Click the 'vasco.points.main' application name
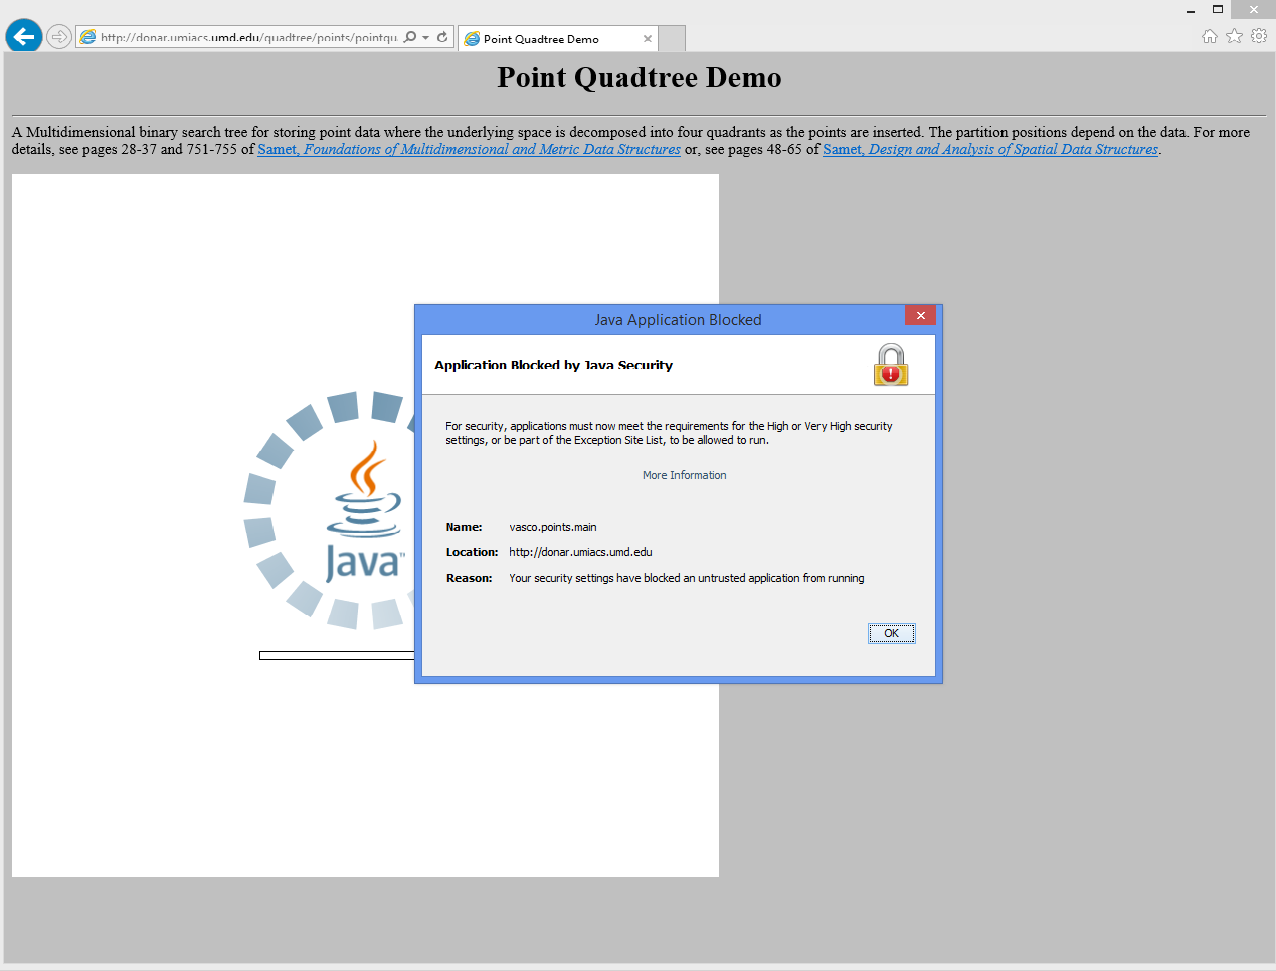 coord(553,527)
